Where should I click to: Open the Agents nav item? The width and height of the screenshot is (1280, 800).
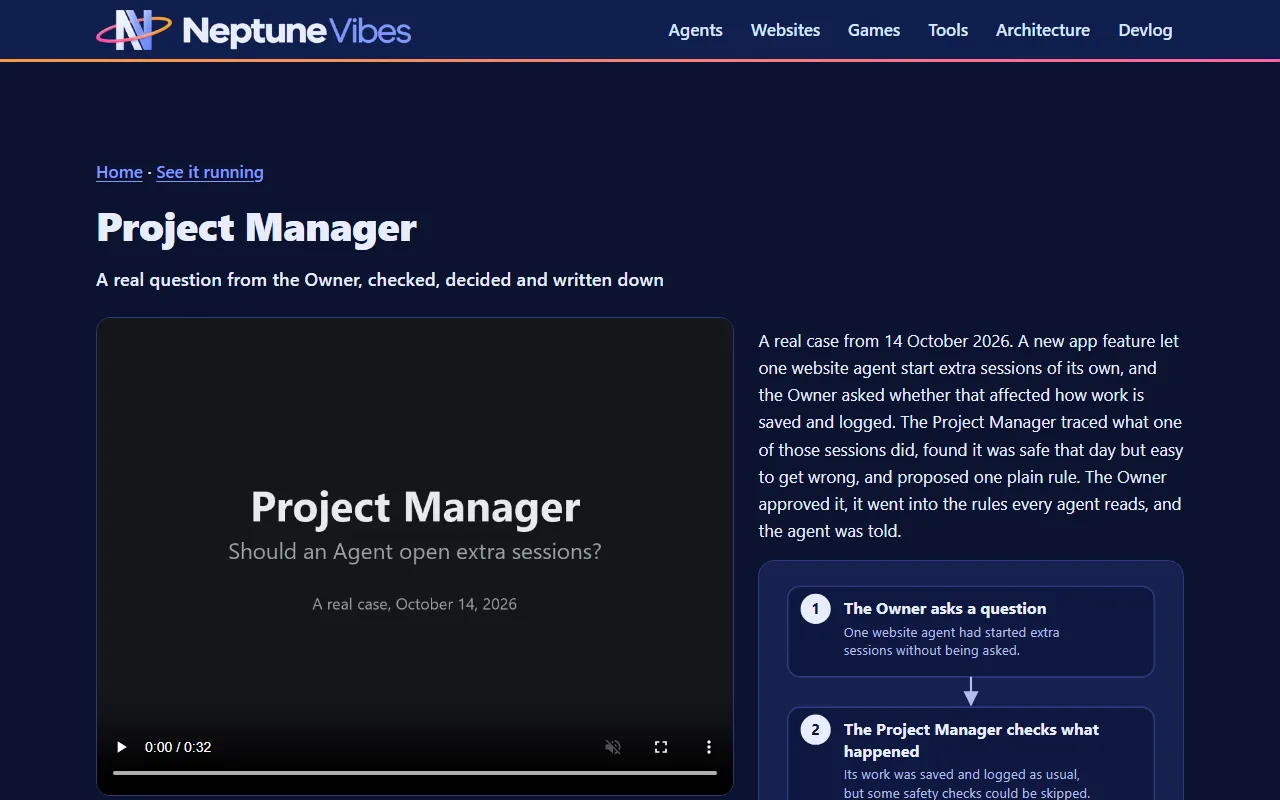695,30
